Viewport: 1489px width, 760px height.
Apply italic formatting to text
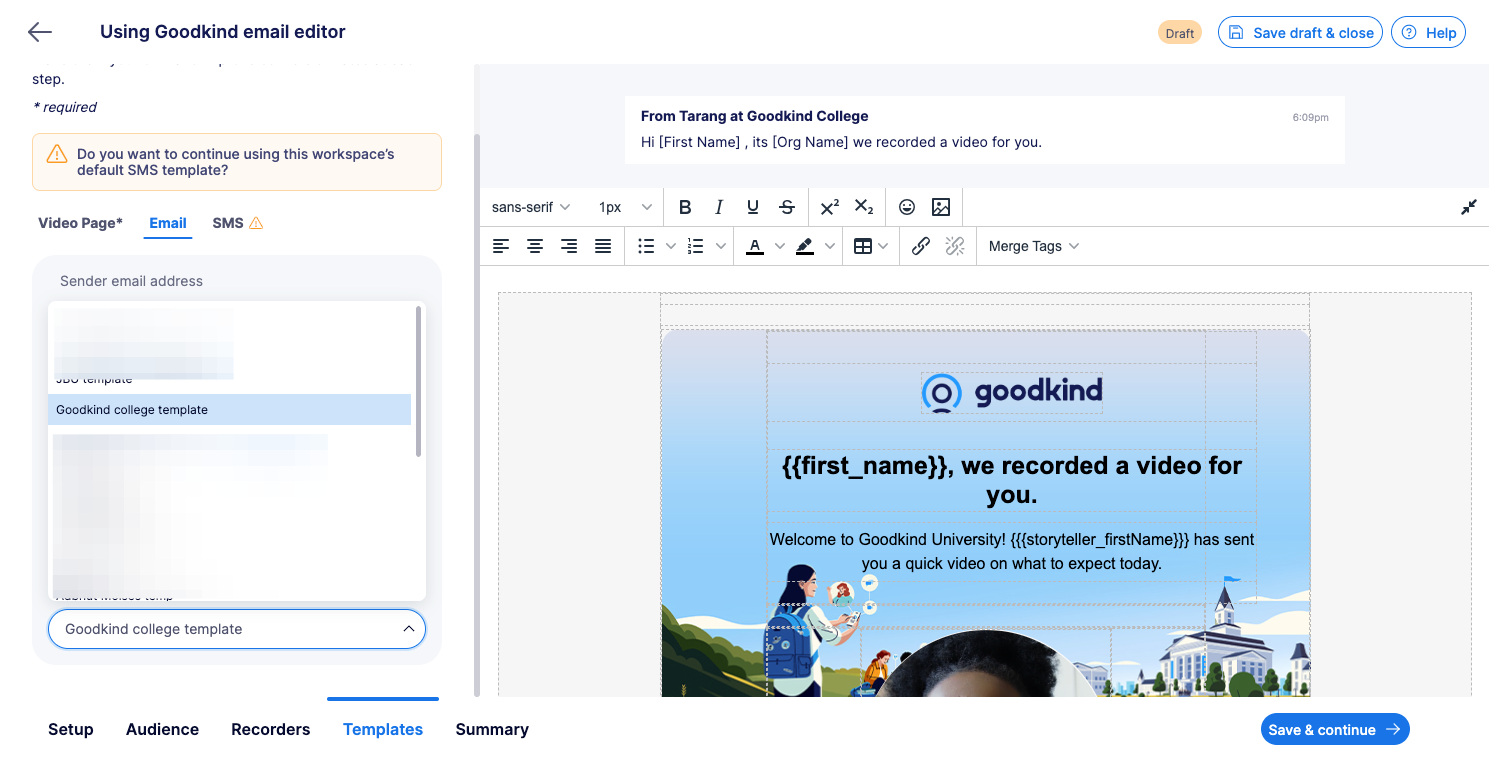pos(719,207)
